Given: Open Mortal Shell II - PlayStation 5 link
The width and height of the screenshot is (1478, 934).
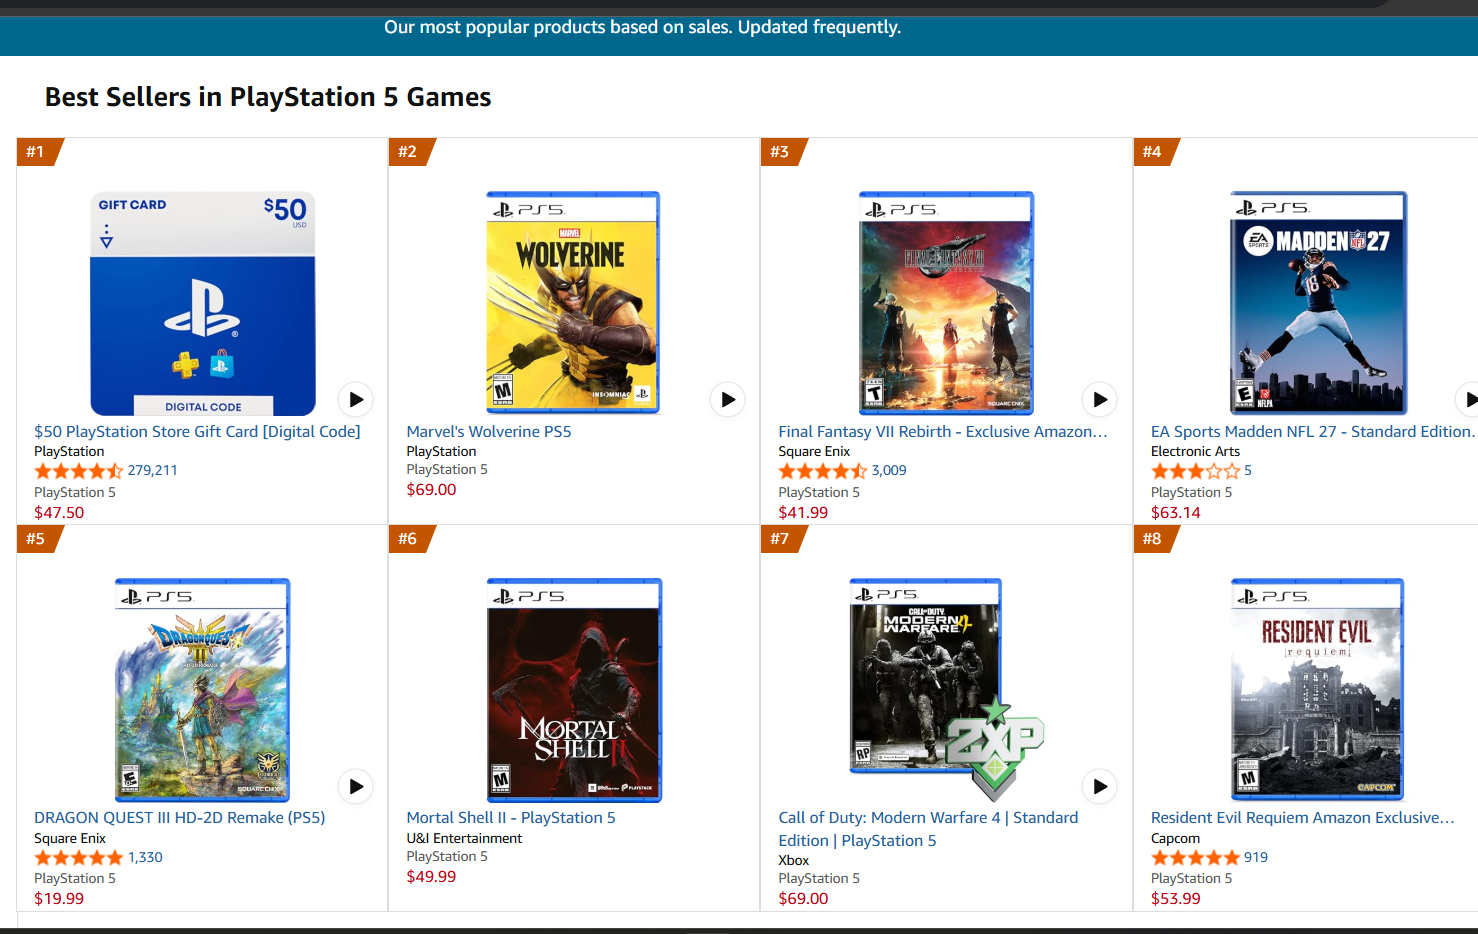Looking at the screenshot, I should tap(511, 818).
